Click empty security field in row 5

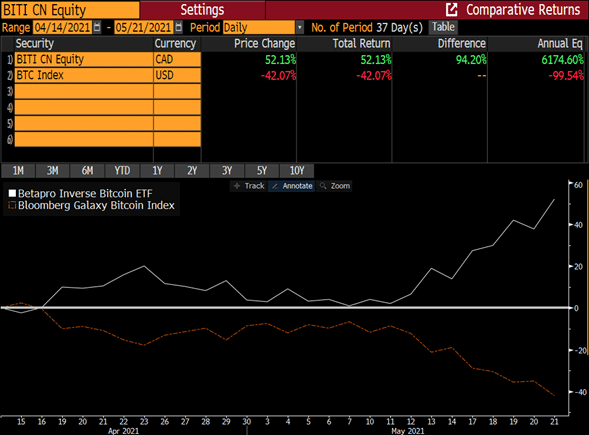tap(84, 123)
